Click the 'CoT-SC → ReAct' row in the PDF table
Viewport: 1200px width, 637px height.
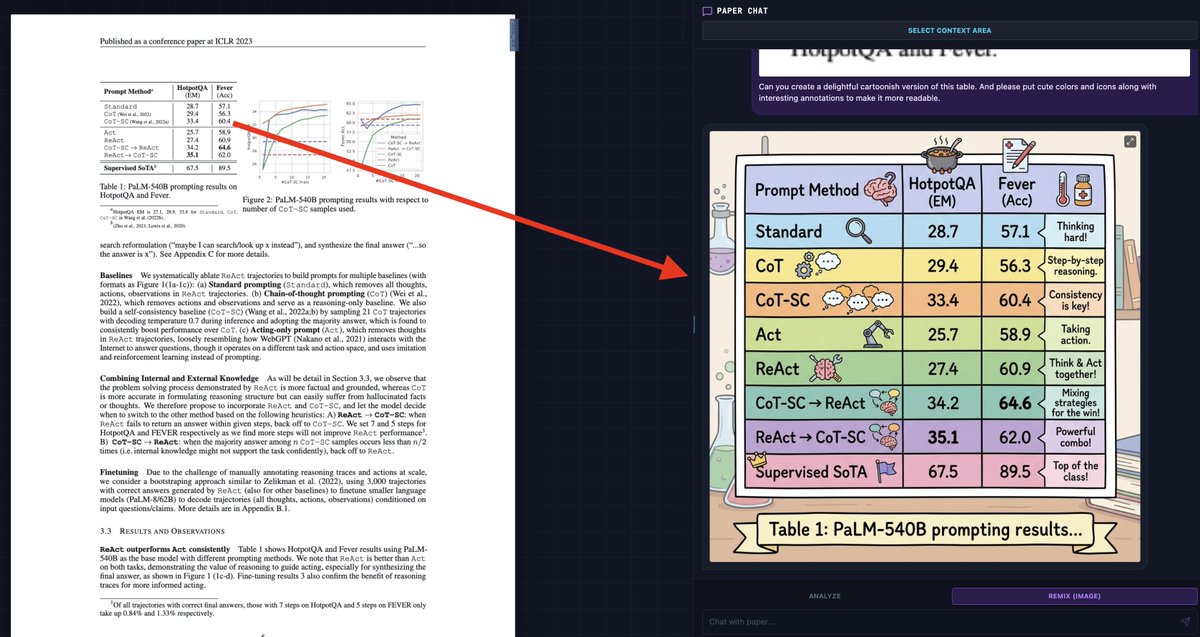169,147
